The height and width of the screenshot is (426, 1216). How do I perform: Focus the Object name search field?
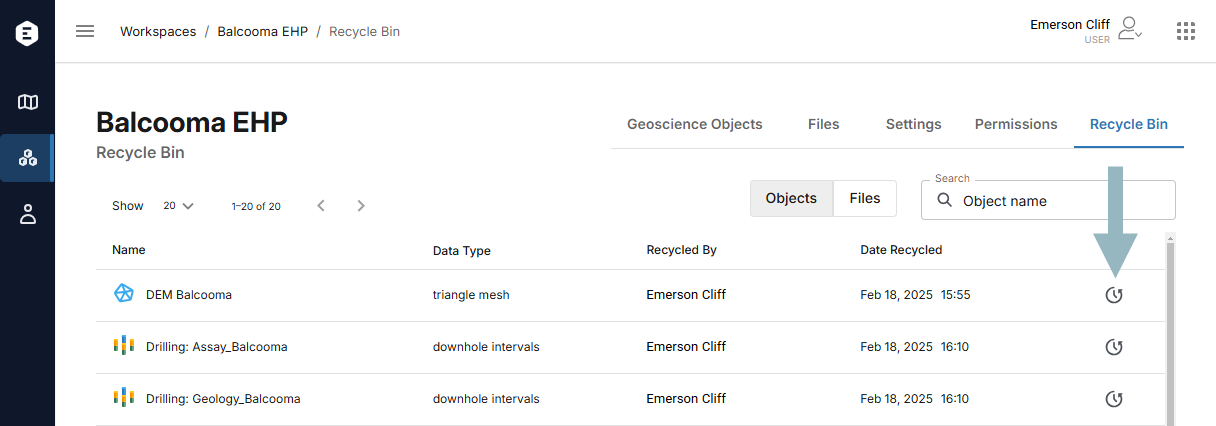coord(1048,200)
